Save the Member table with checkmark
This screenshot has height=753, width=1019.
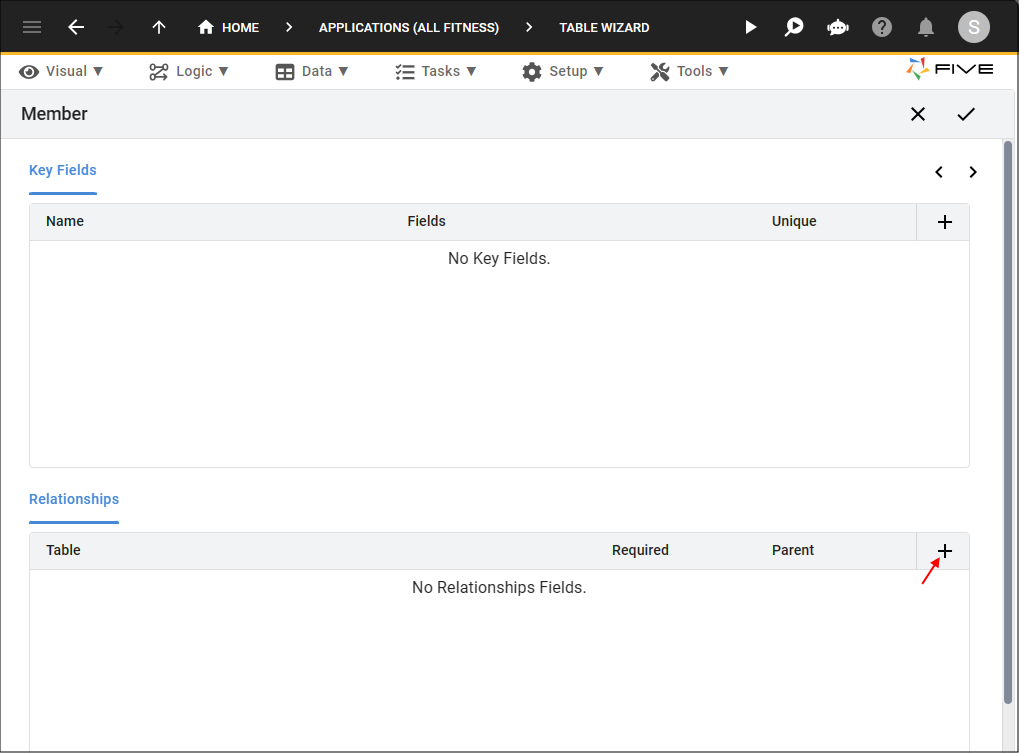pos(966,114)
